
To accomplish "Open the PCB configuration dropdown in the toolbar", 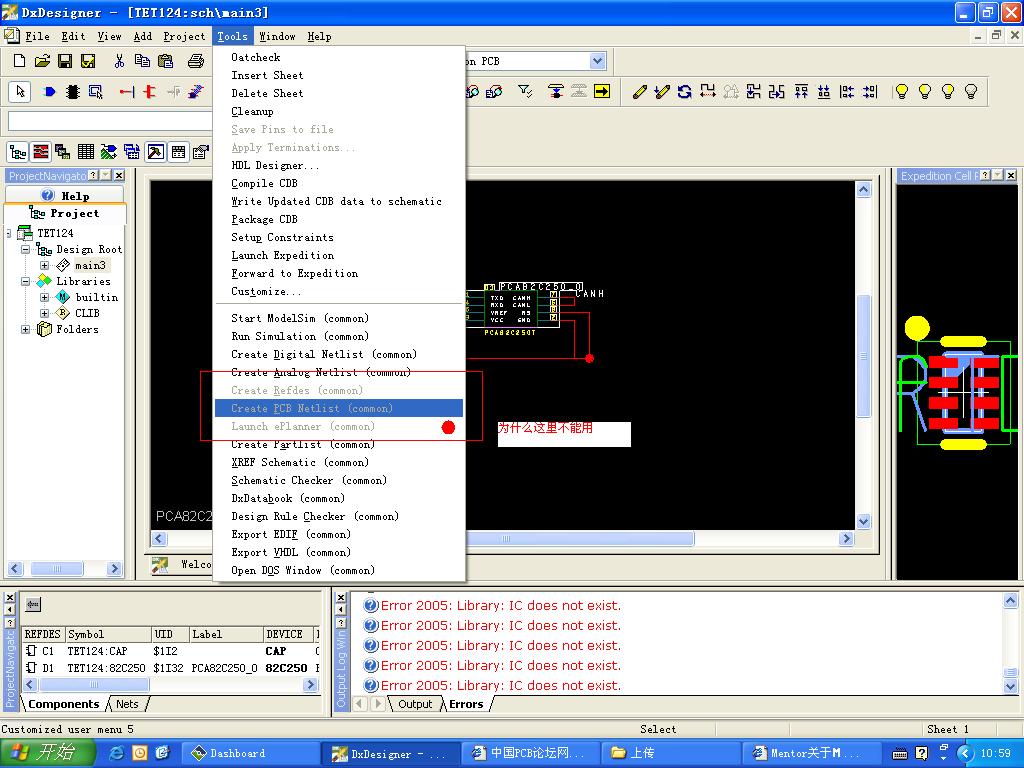I will point(598,61).
